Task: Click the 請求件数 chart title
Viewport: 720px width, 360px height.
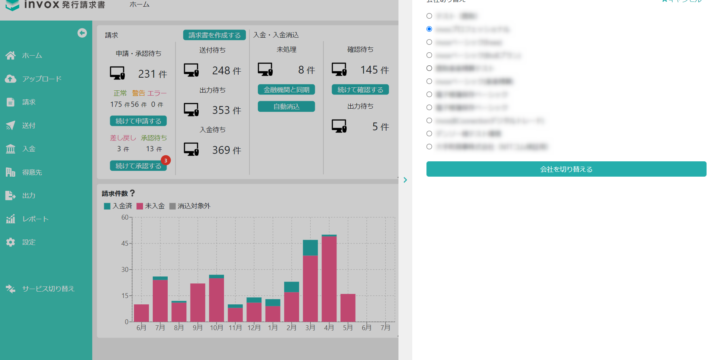Action: pyautogui.click(x=115, y=194)
